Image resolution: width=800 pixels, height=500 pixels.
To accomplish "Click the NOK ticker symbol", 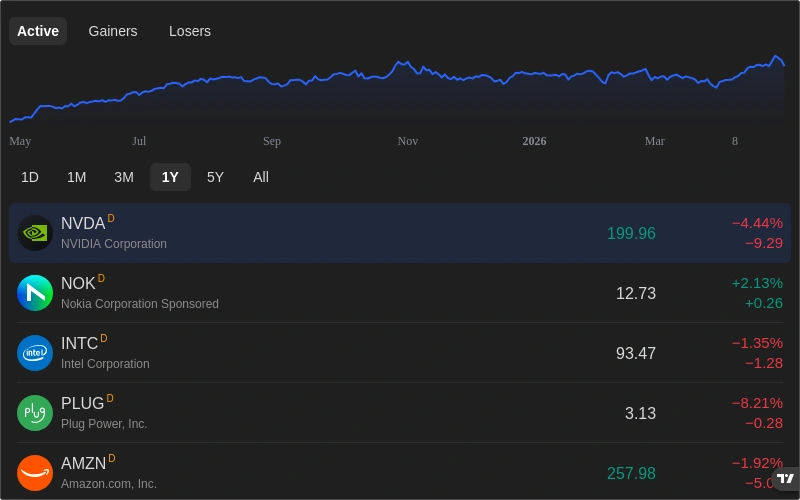I will [78, 283].
